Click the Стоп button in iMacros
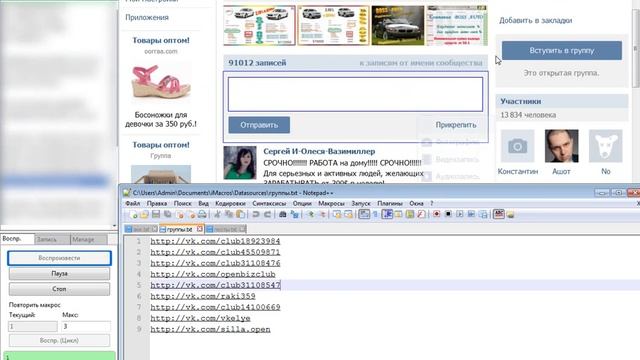 coord(59,289)
